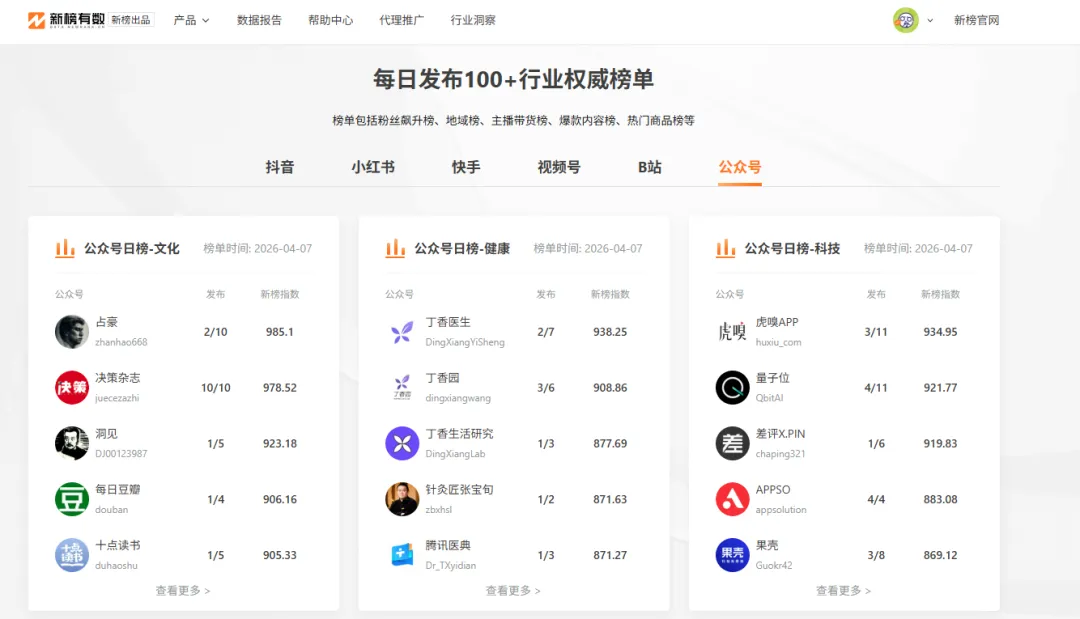Click account name 量子位
1080x619 pixels.
(773, 378)
